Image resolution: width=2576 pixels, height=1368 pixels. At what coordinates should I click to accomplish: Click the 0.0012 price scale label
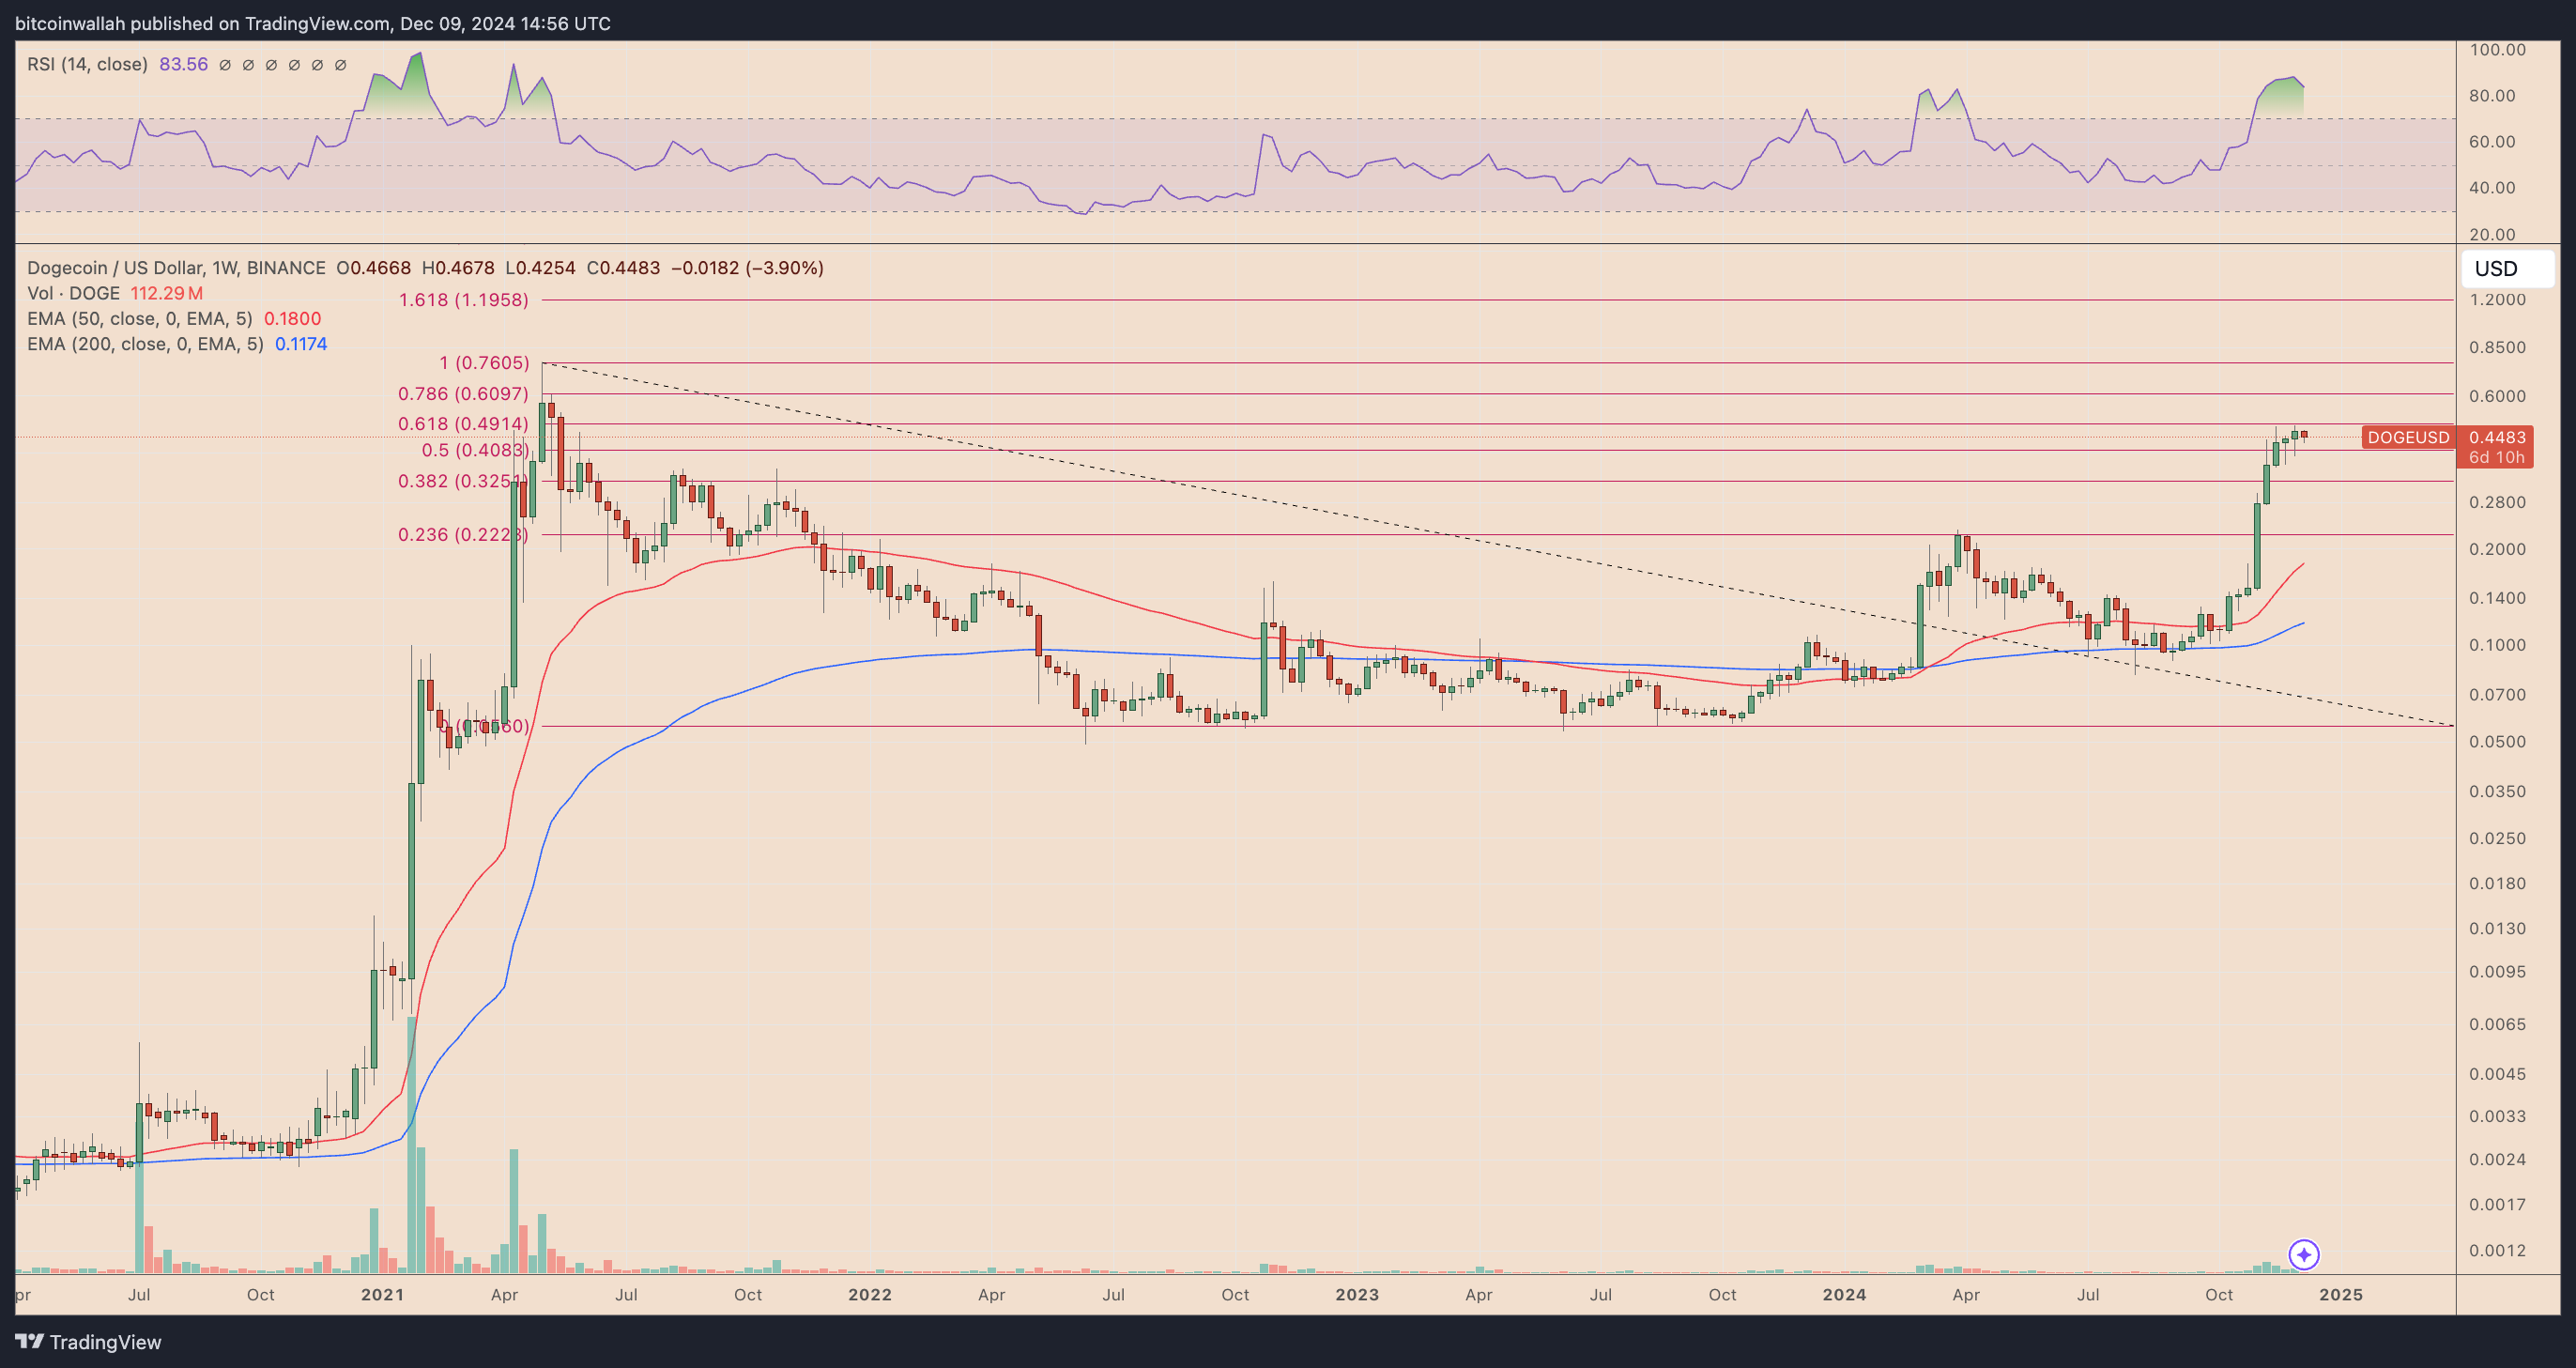[x=2497, y=1251]
